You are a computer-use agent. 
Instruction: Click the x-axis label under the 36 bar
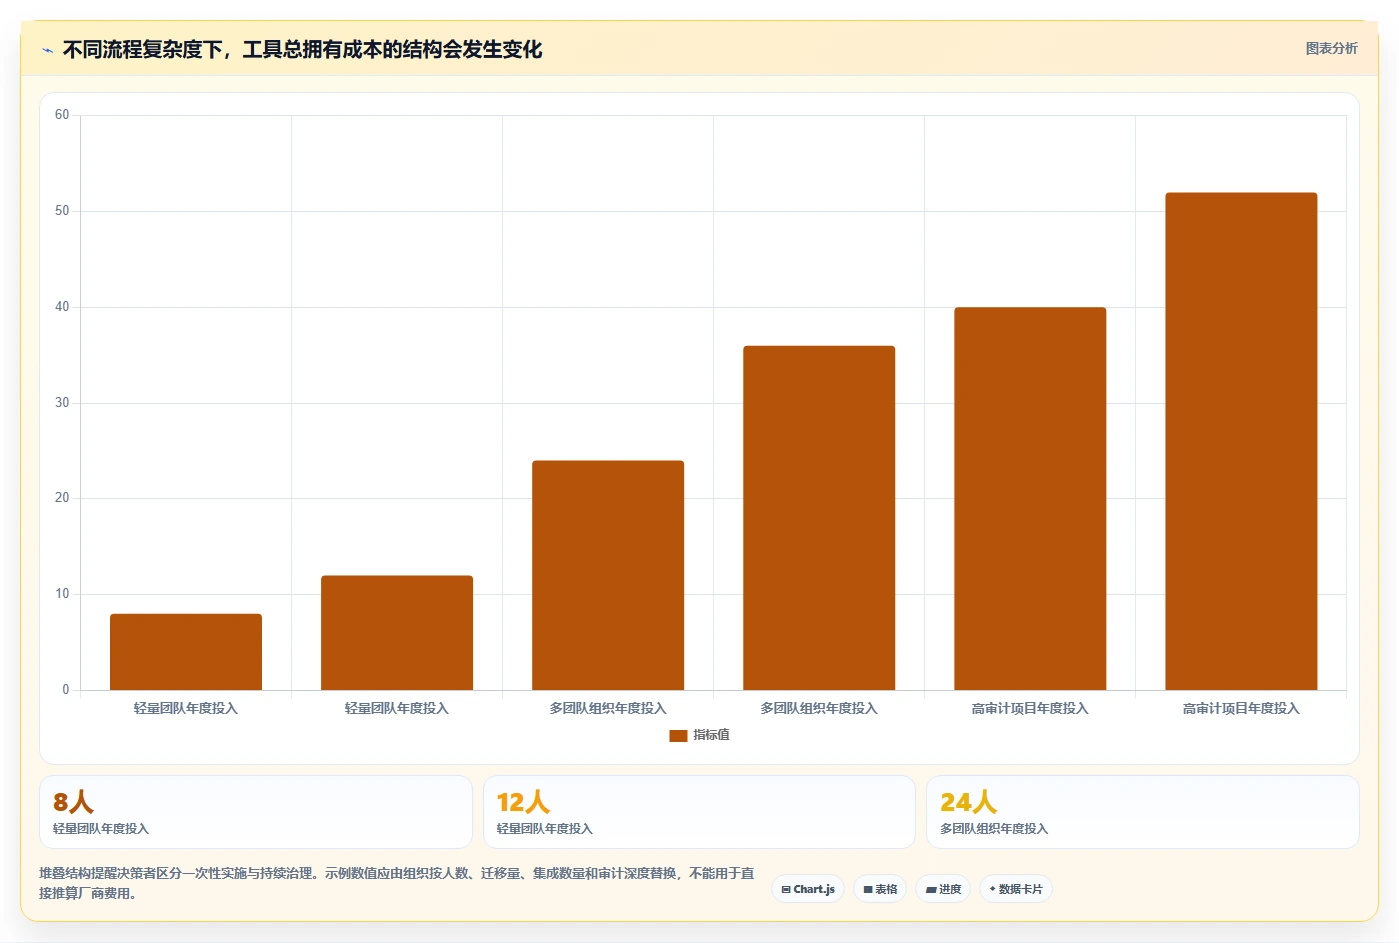[819, 708]
